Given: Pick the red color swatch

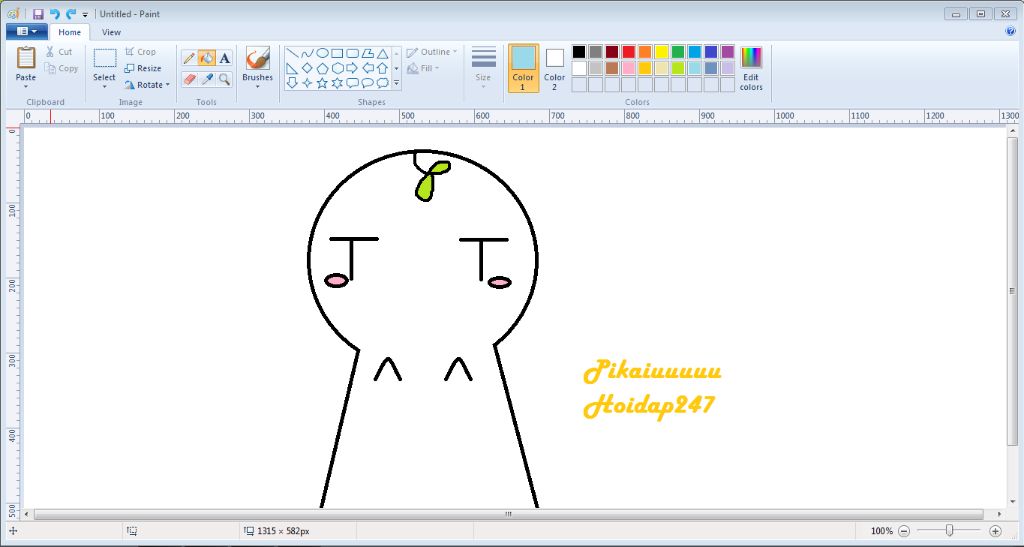Looking at the screenshot, I should [x=628, y=52].
